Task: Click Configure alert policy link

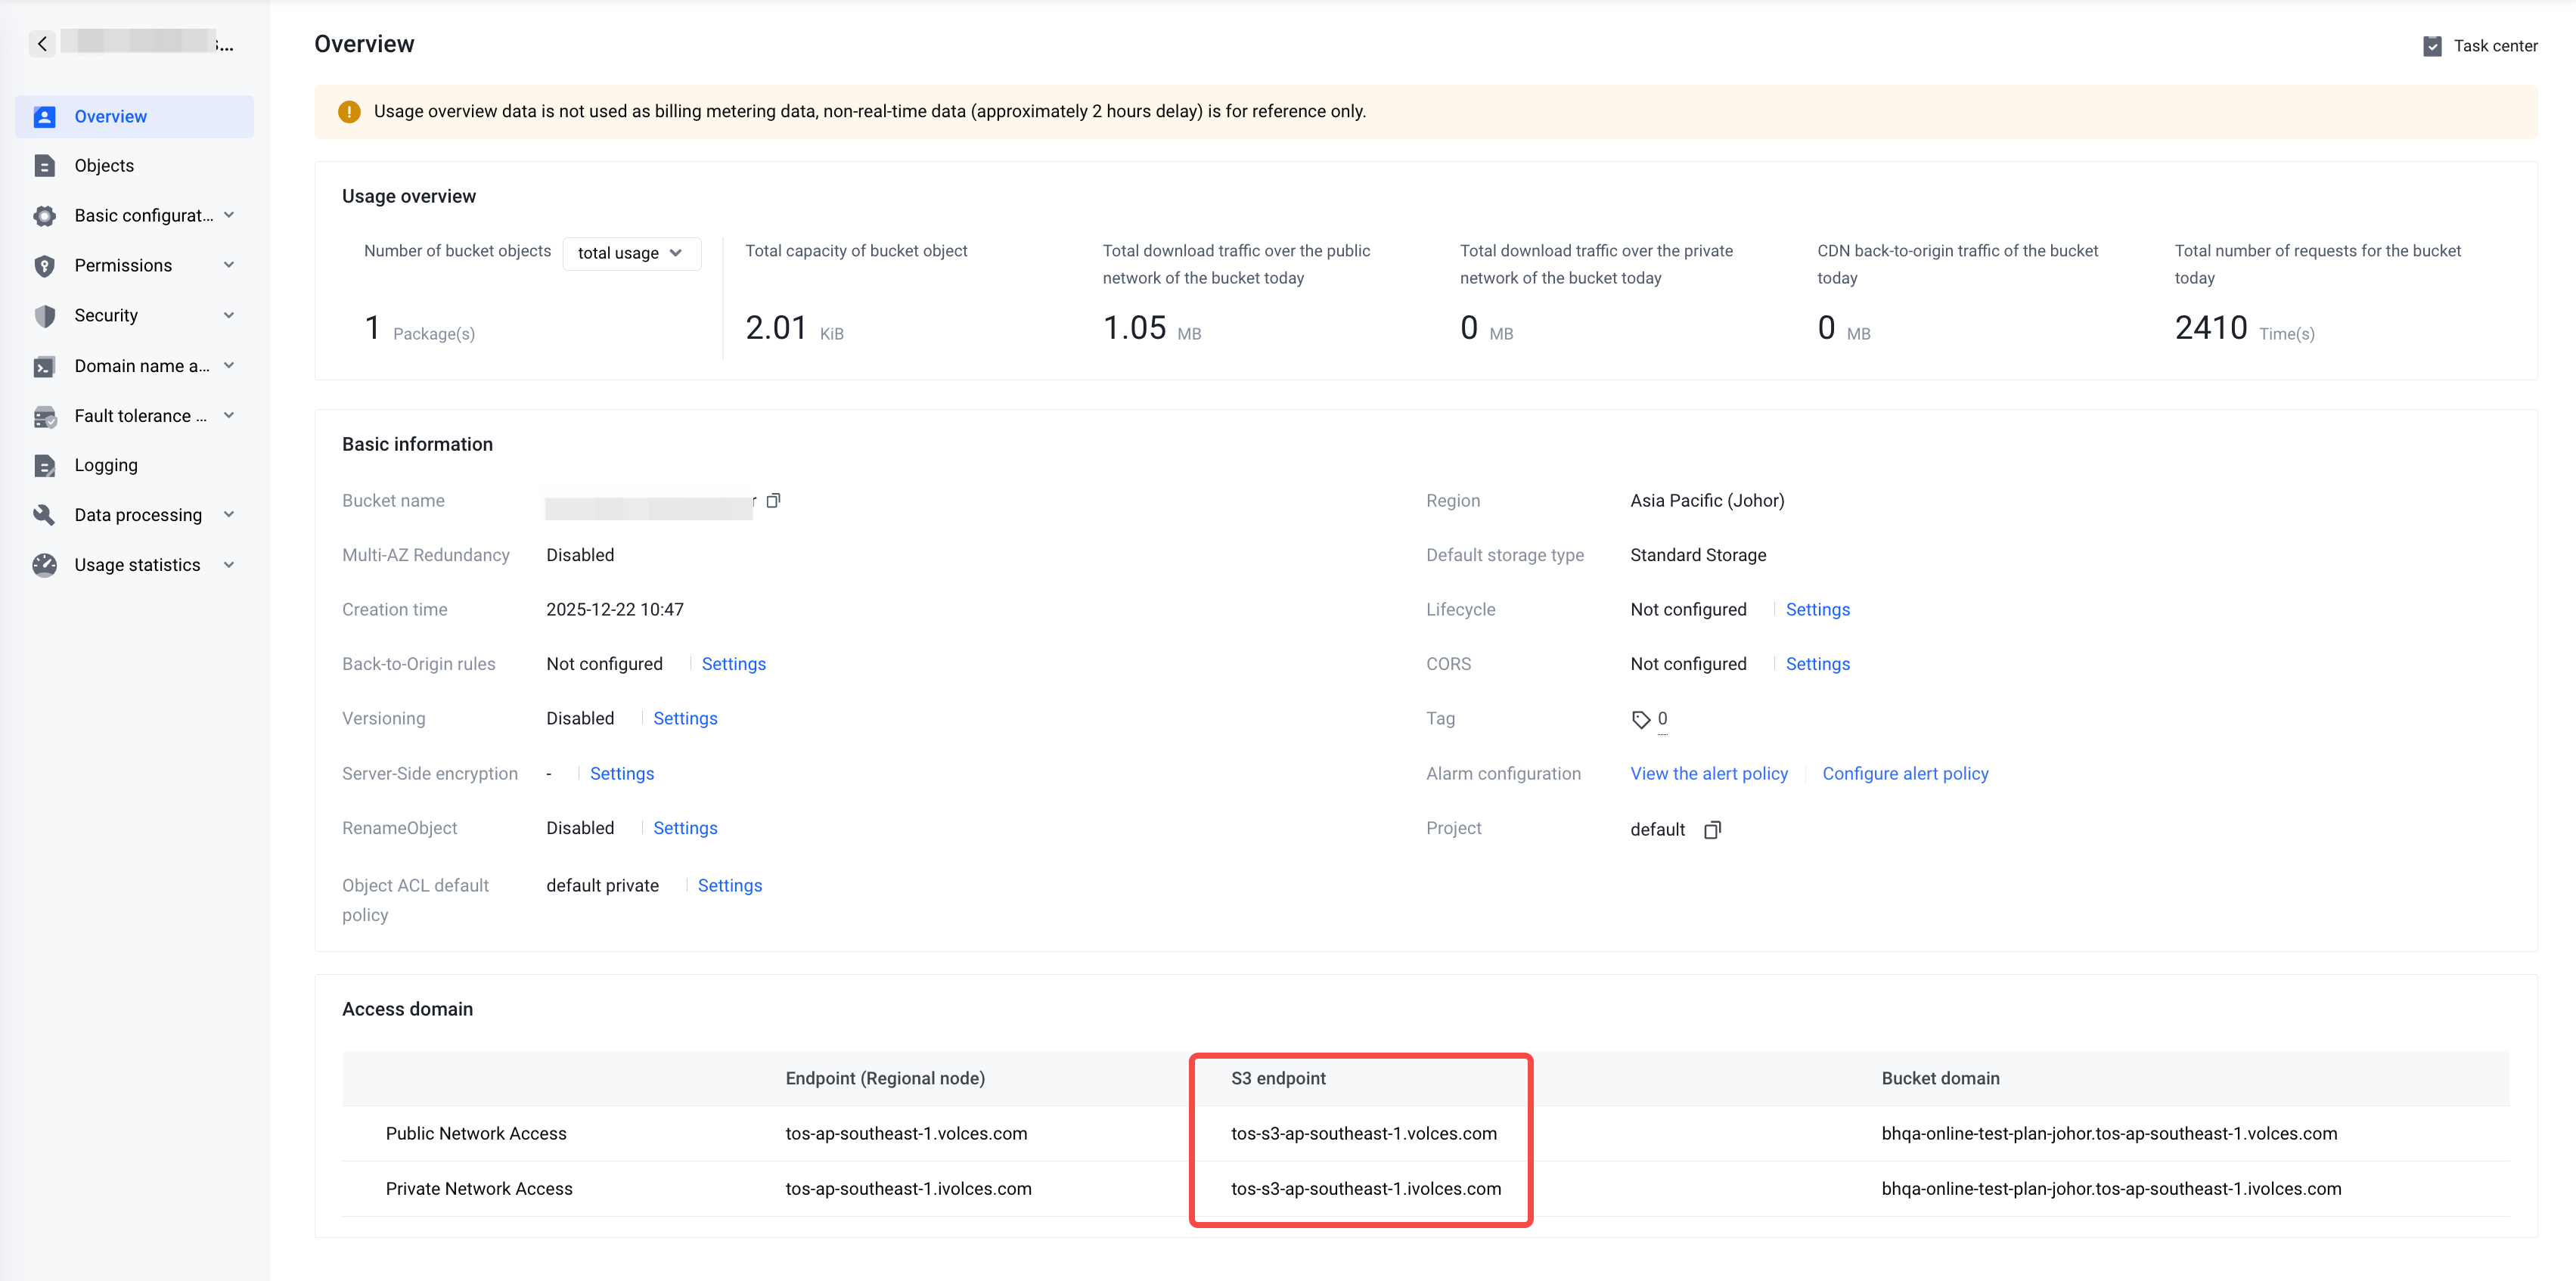Action: (x=1904, y=774)
